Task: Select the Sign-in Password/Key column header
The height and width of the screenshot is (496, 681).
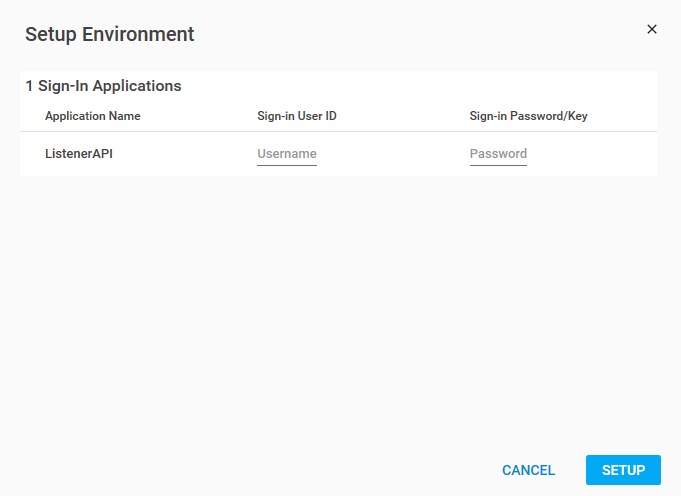Action: [528, 116]
